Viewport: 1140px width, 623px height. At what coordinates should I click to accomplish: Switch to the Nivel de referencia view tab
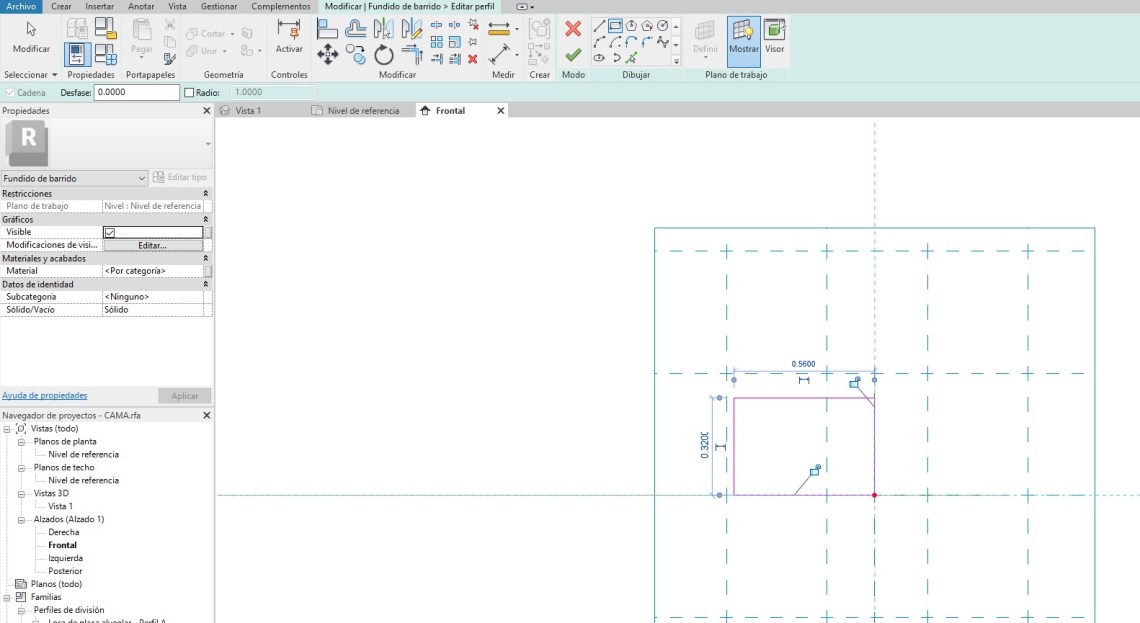pos(362,111)
